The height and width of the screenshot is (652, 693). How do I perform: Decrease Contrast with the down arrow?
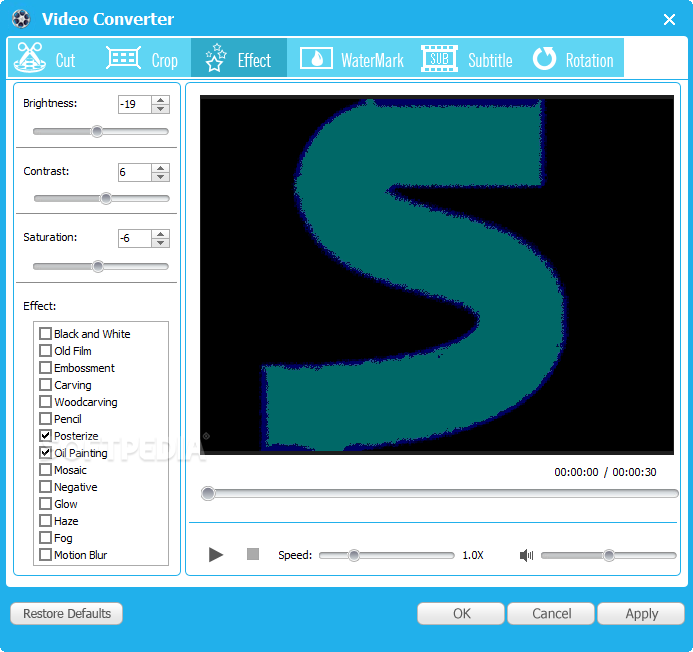[160, 177]
